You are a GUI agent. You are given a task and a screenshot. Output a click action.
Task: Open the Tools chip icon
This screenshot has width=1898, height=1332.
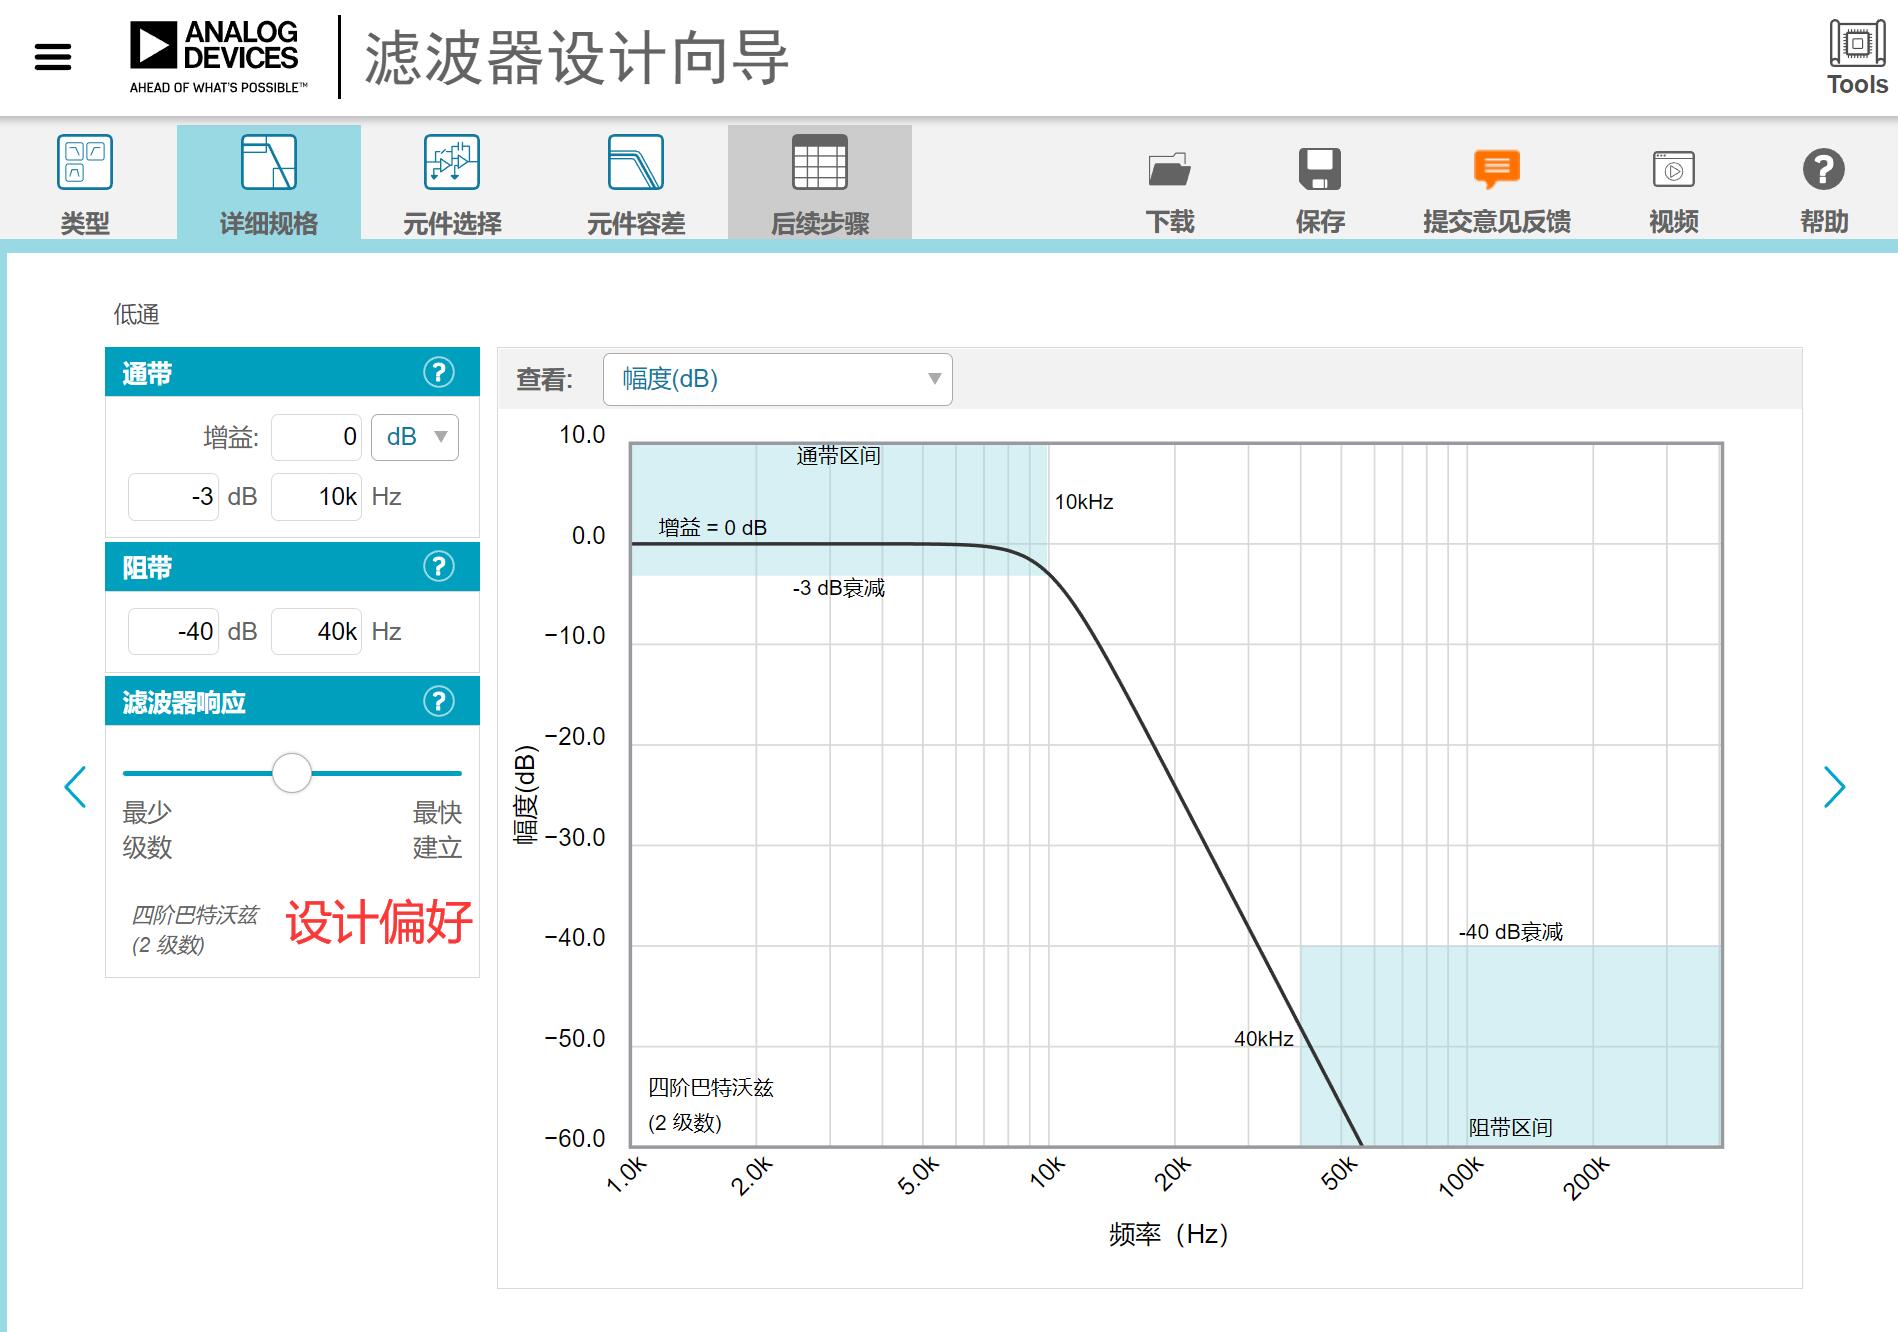[x=1857, y=45]
